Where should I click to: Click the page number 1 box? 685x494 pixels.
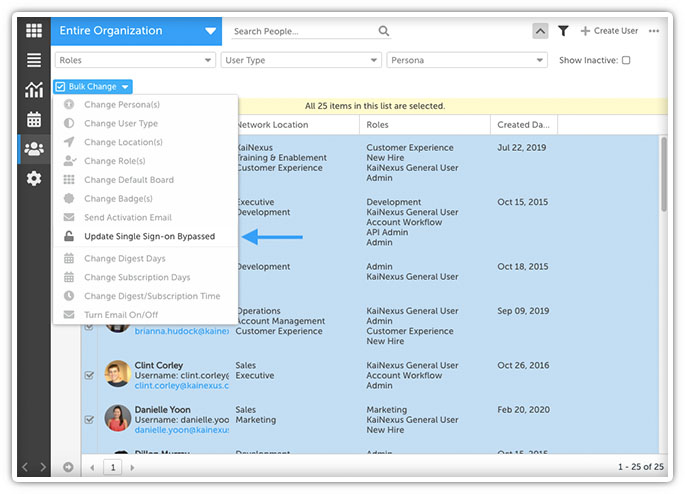tap(113, 467)
